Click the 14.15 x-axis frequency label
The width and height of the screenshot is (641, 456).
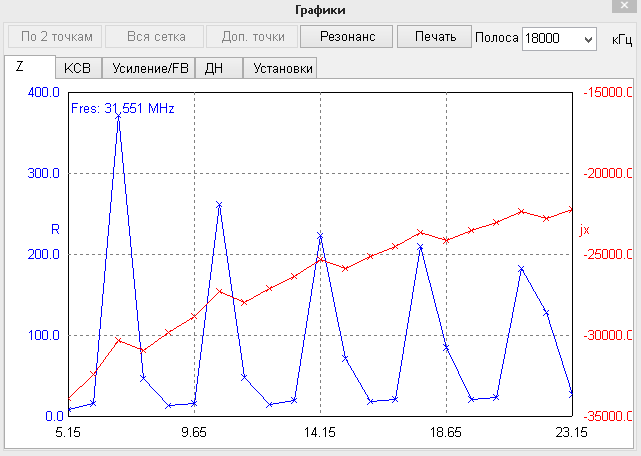pyautogui.click(x=320, y=433)
